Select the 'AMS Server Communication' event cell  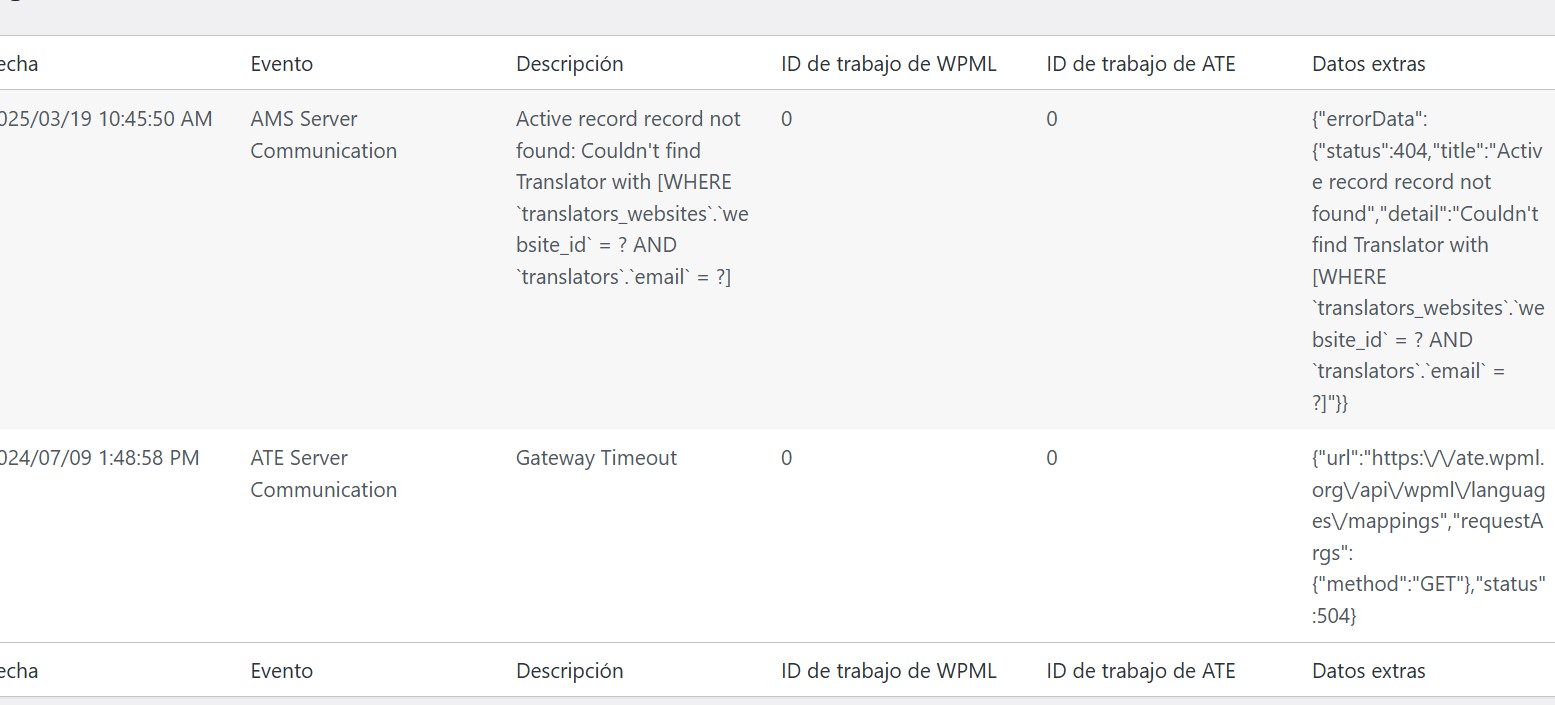[323, 135]
